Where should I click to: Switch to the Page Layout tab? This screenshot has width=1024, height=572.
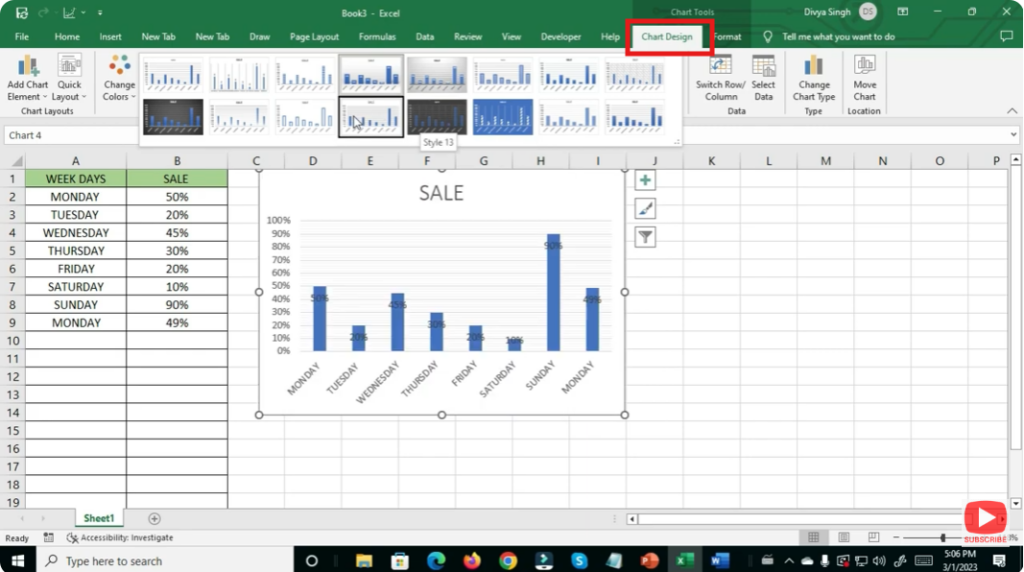click(314, 37)
